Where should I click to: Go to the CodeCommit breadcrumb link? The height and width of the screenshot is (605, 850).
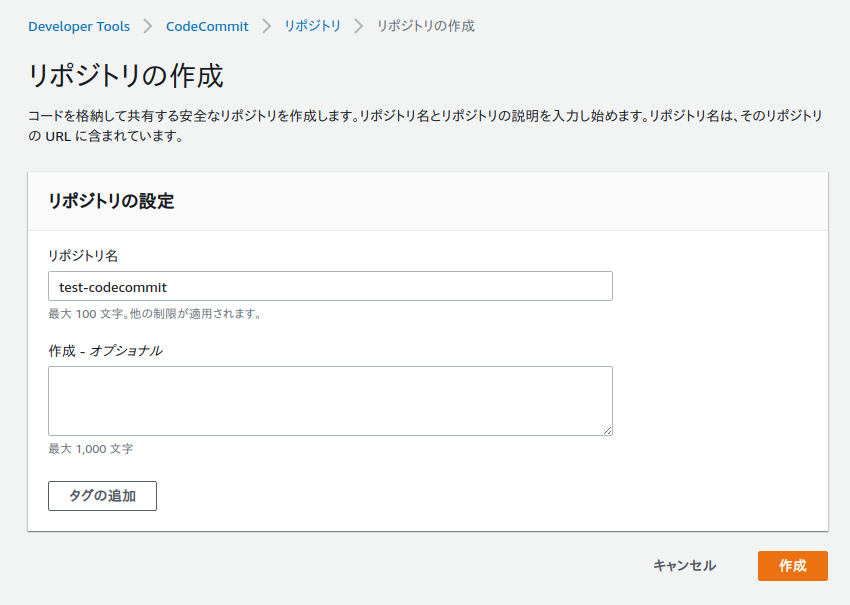(x=207, y=26)
